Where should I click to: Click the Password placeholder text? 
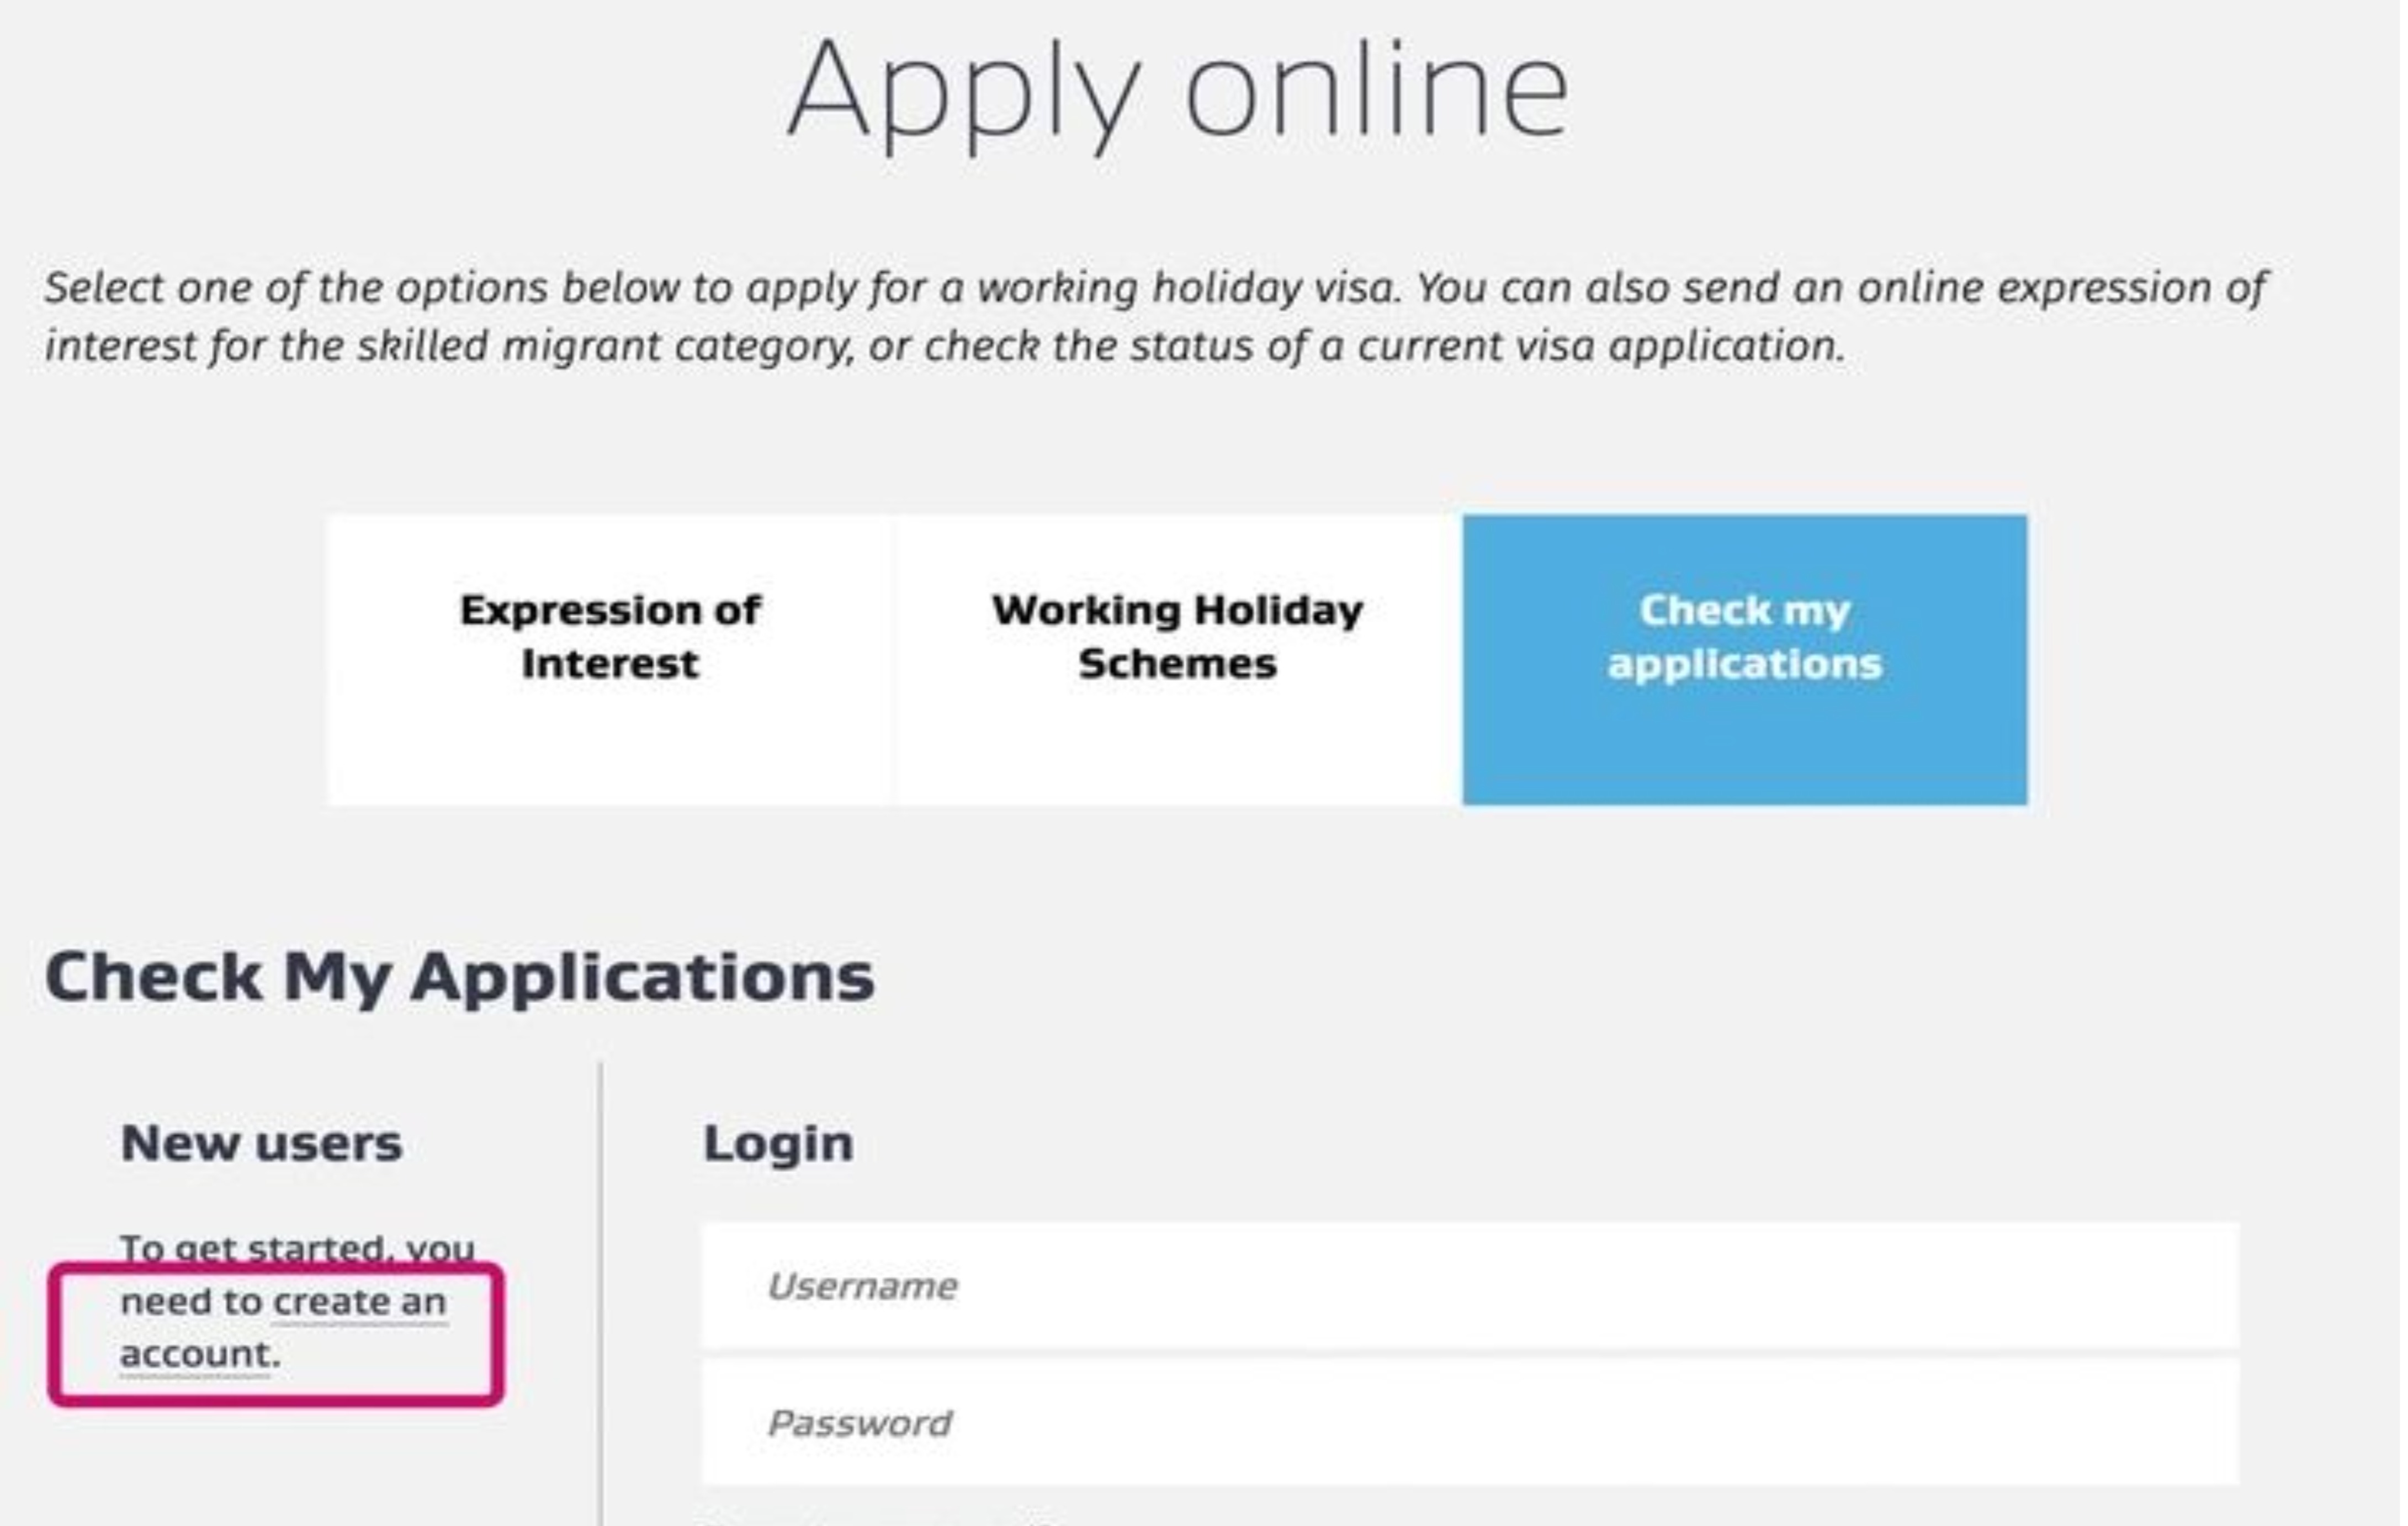[859, 1423]
